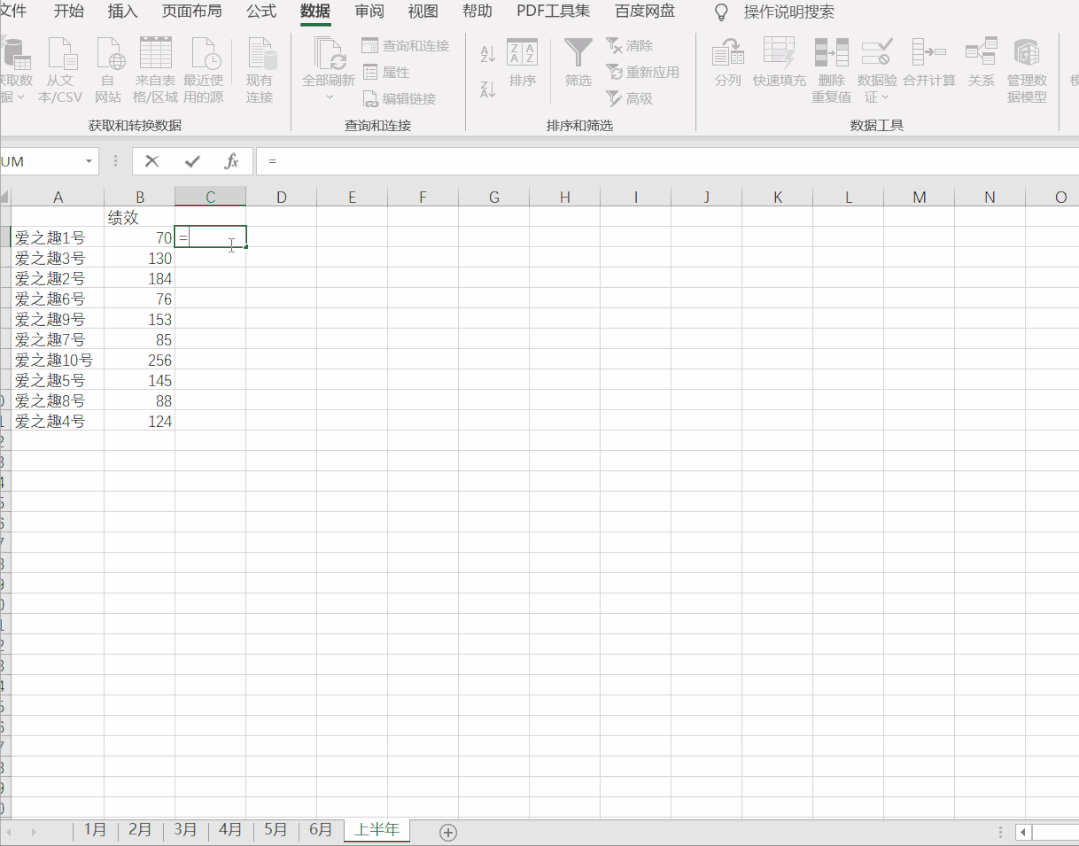Viewport: 1079px width, 846px height.
Task: Click the cell with value 184
Action: pos(140,279)
